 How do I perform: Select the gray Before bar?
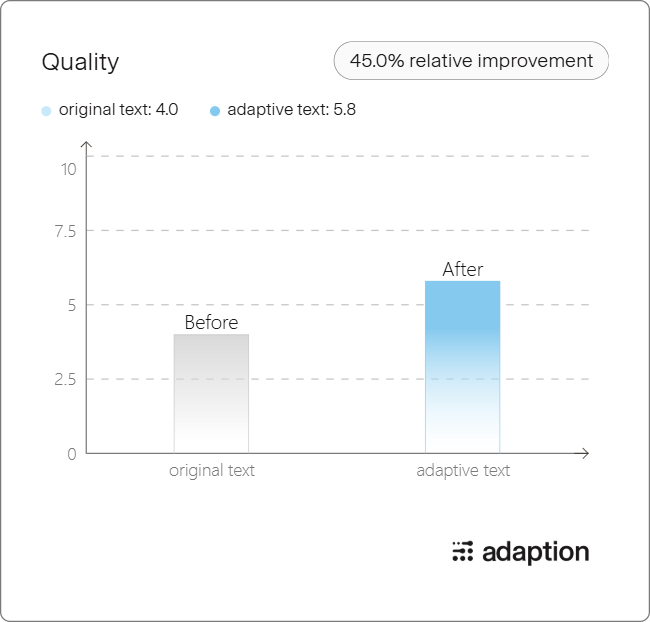[211, 394]
